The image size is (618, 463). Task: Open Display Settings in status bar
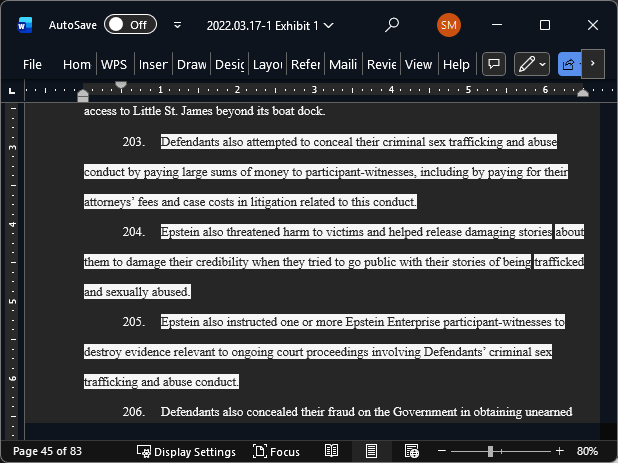(x=186, y=451)
